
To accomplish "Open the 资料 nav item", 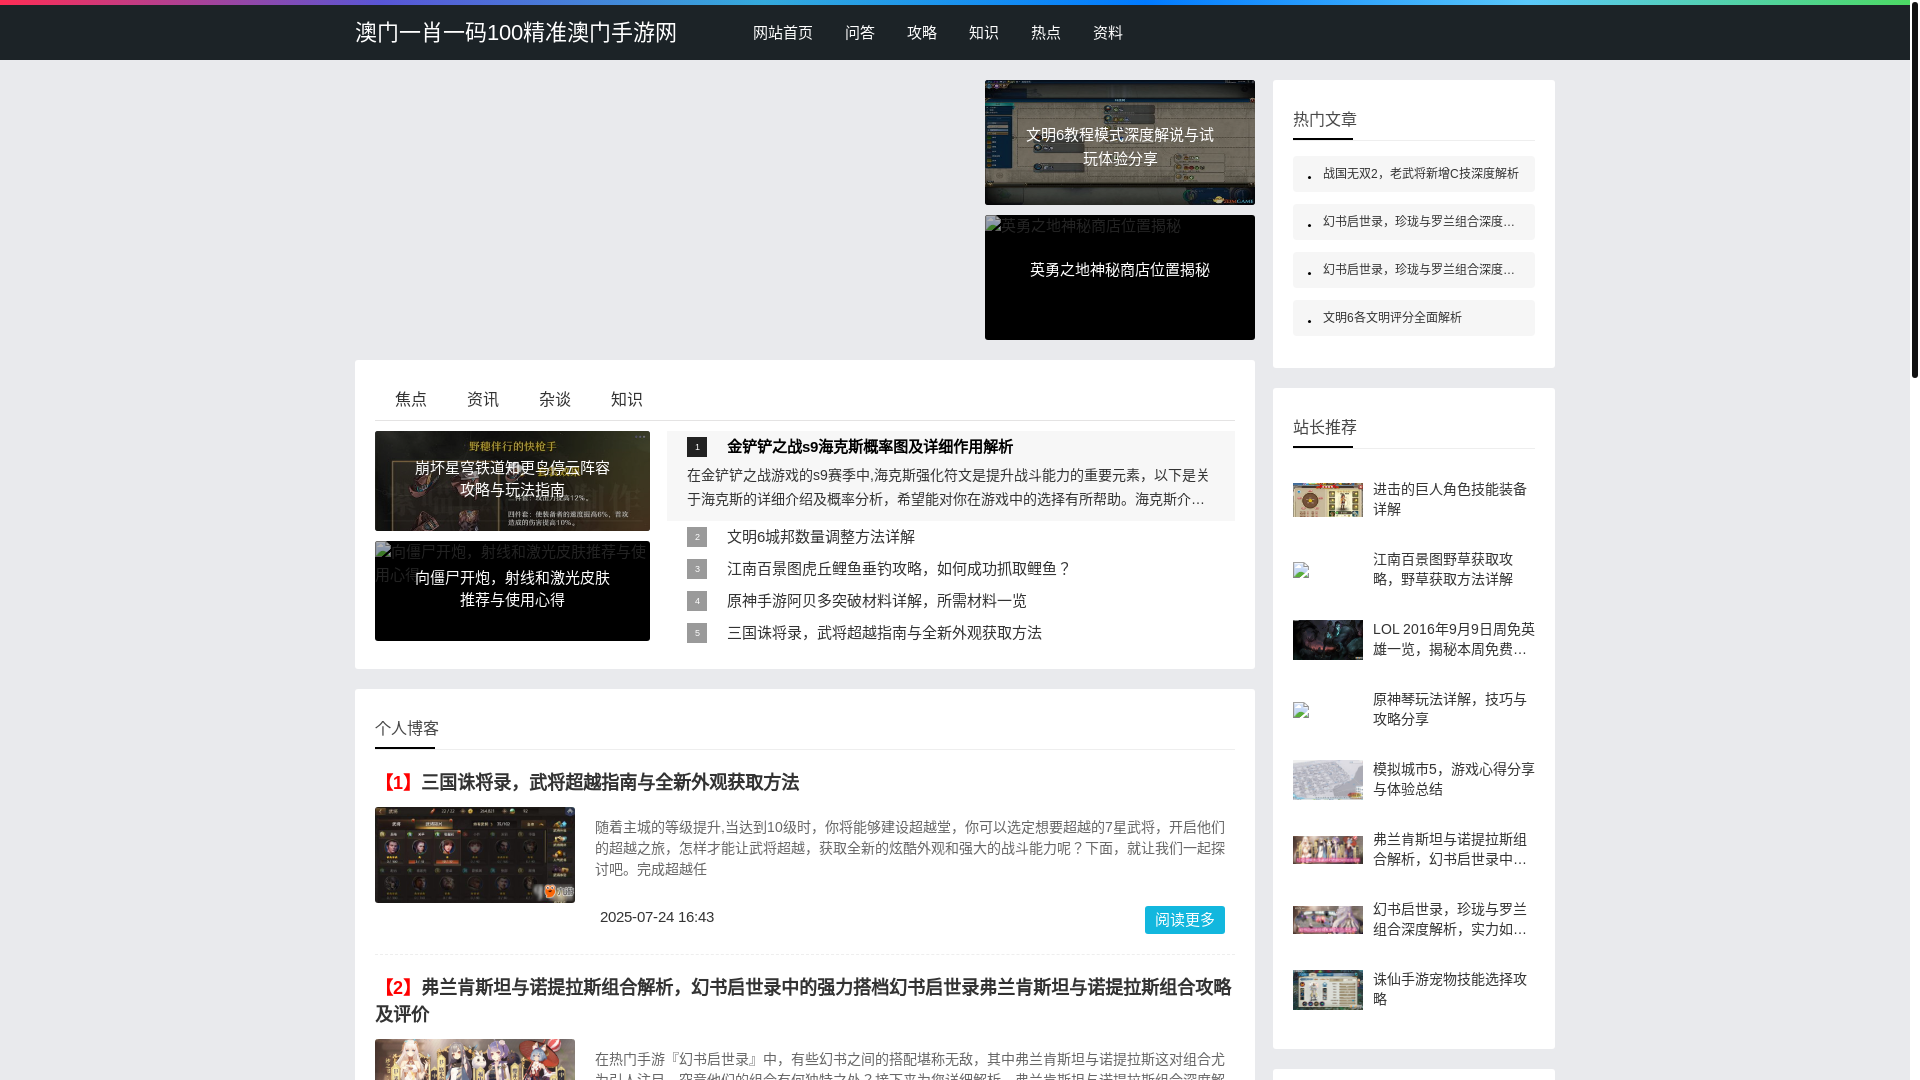I will (x=1107, y=33).
